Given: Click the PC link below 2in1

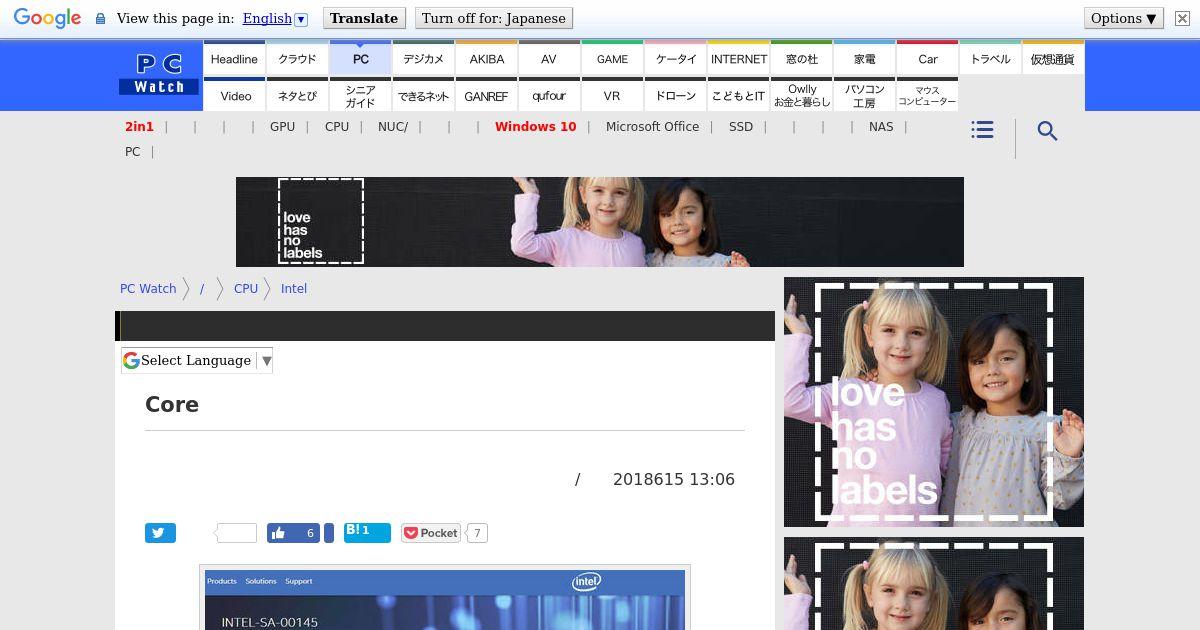Looking at the screenshot, I should click(x=133, y=151).
